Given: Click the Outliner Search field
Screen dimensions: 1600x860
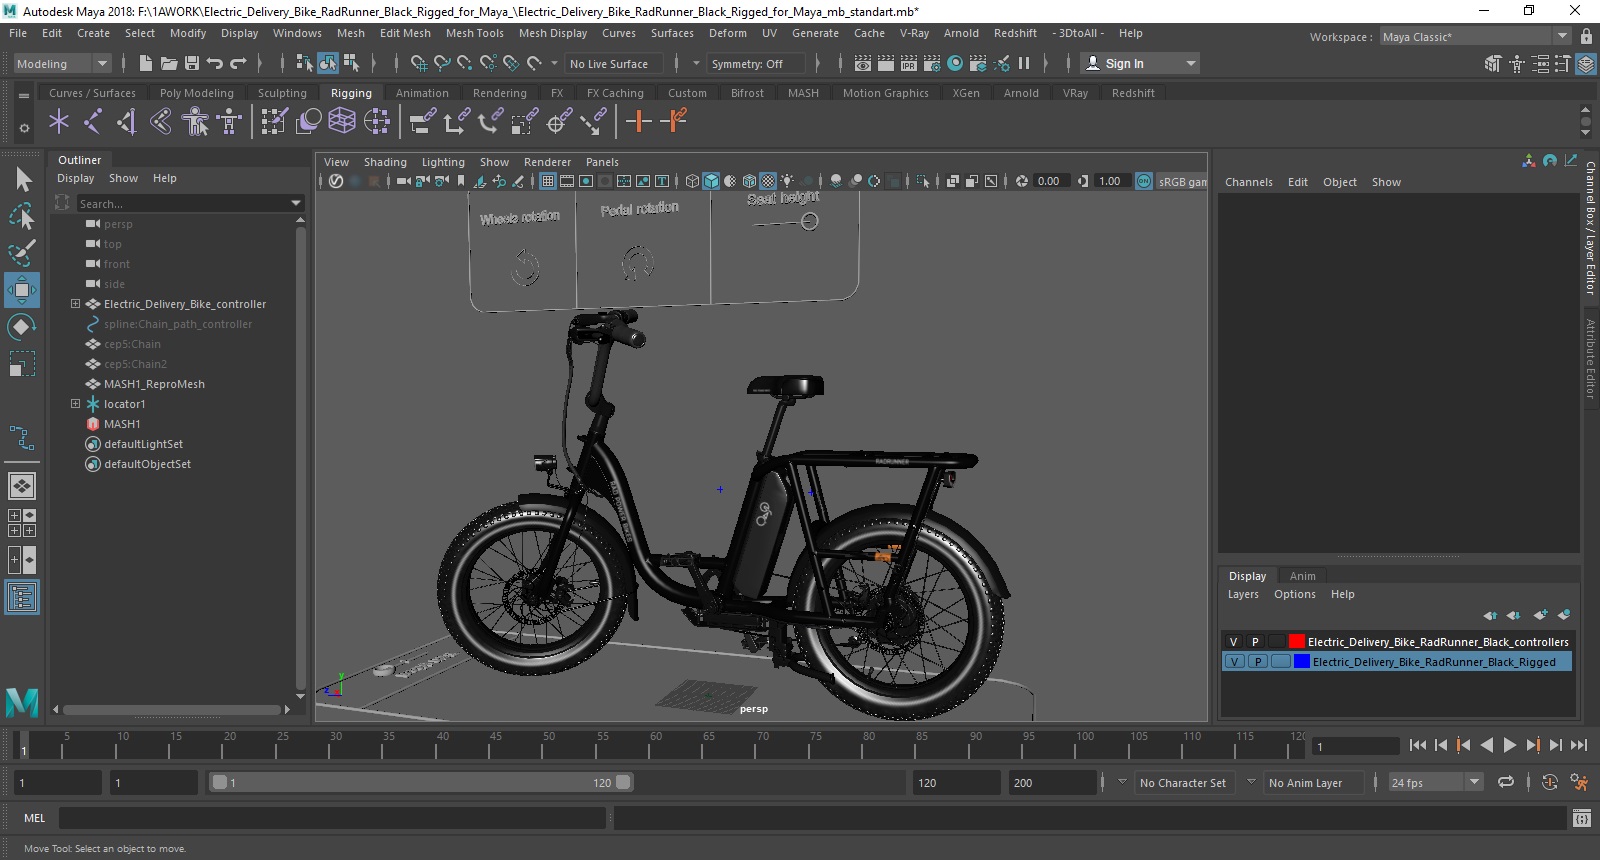Looking at the screenshot, I should [190, 203].
